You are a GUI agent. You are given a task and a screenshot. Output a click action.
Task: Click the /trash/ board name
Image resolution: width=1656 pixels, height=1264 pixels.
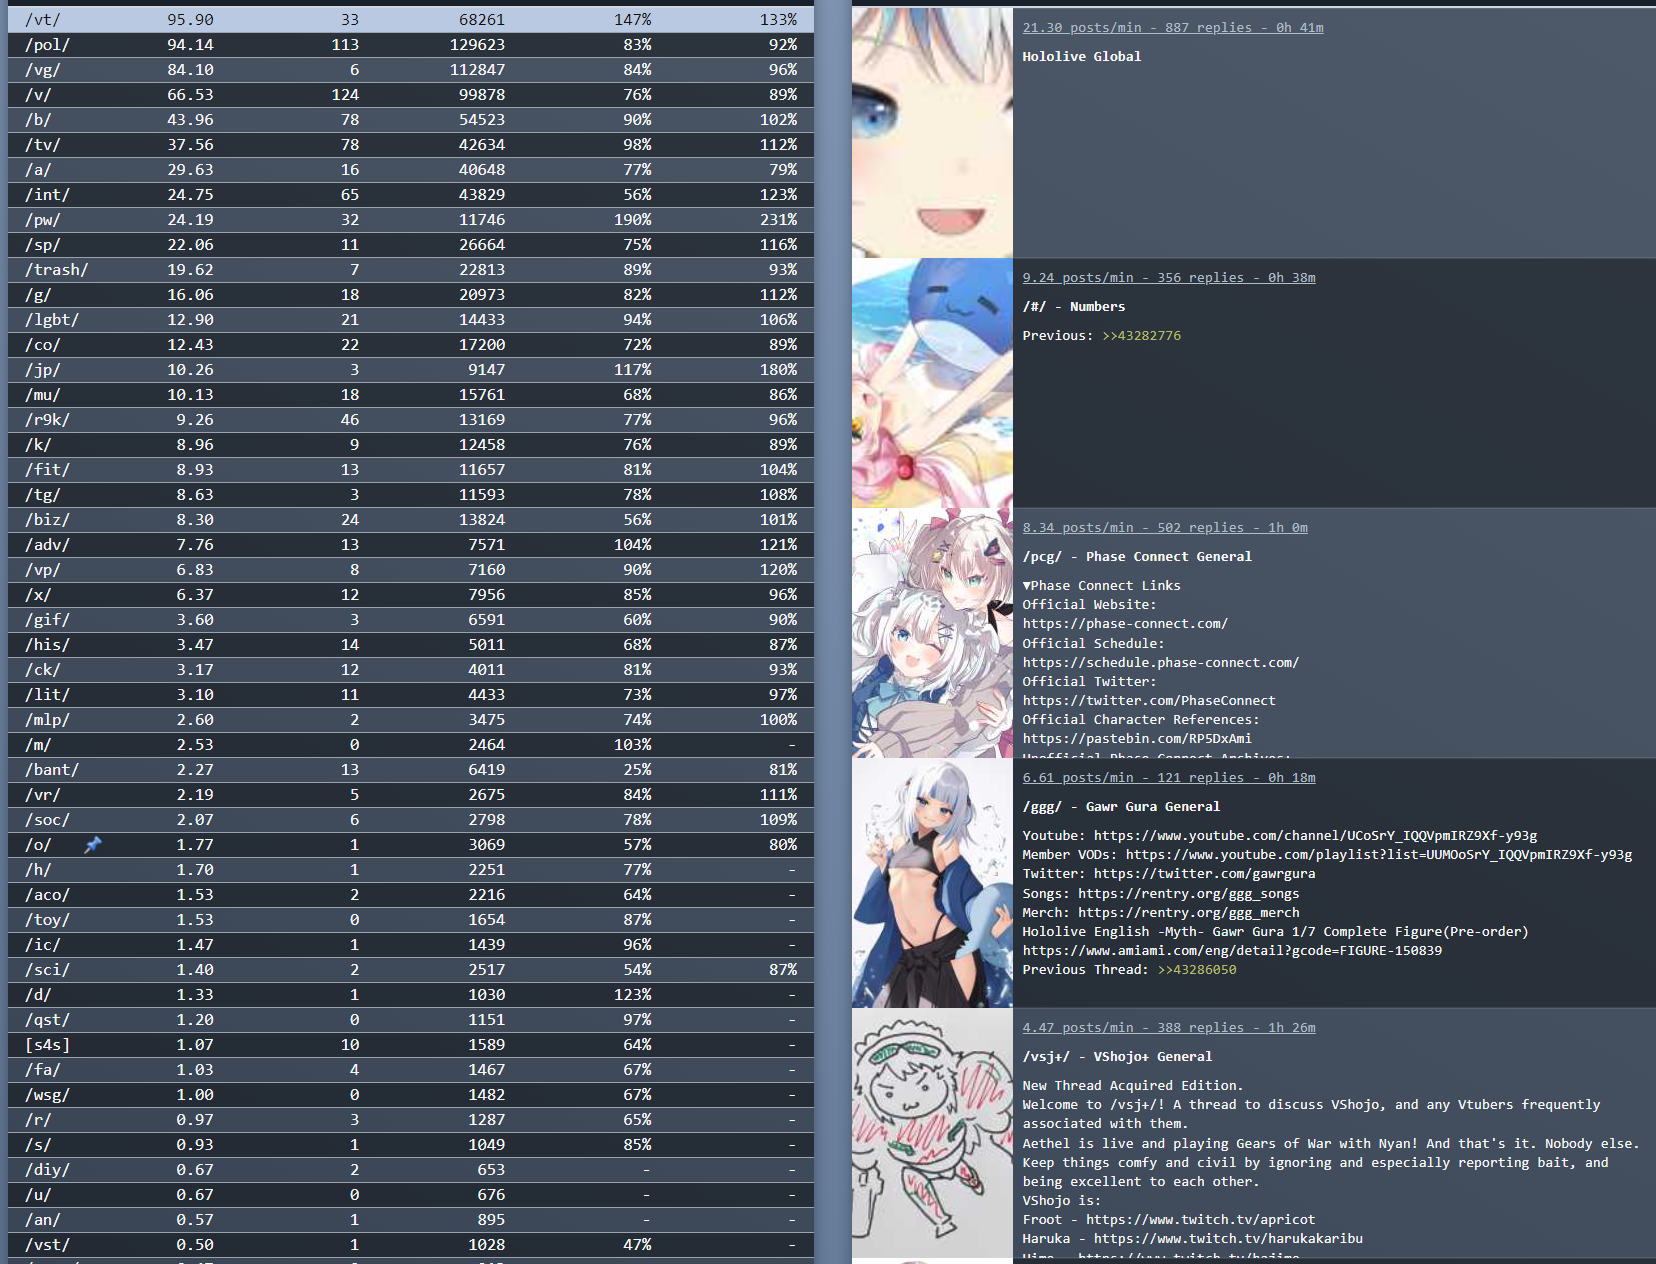coord(57,270)
